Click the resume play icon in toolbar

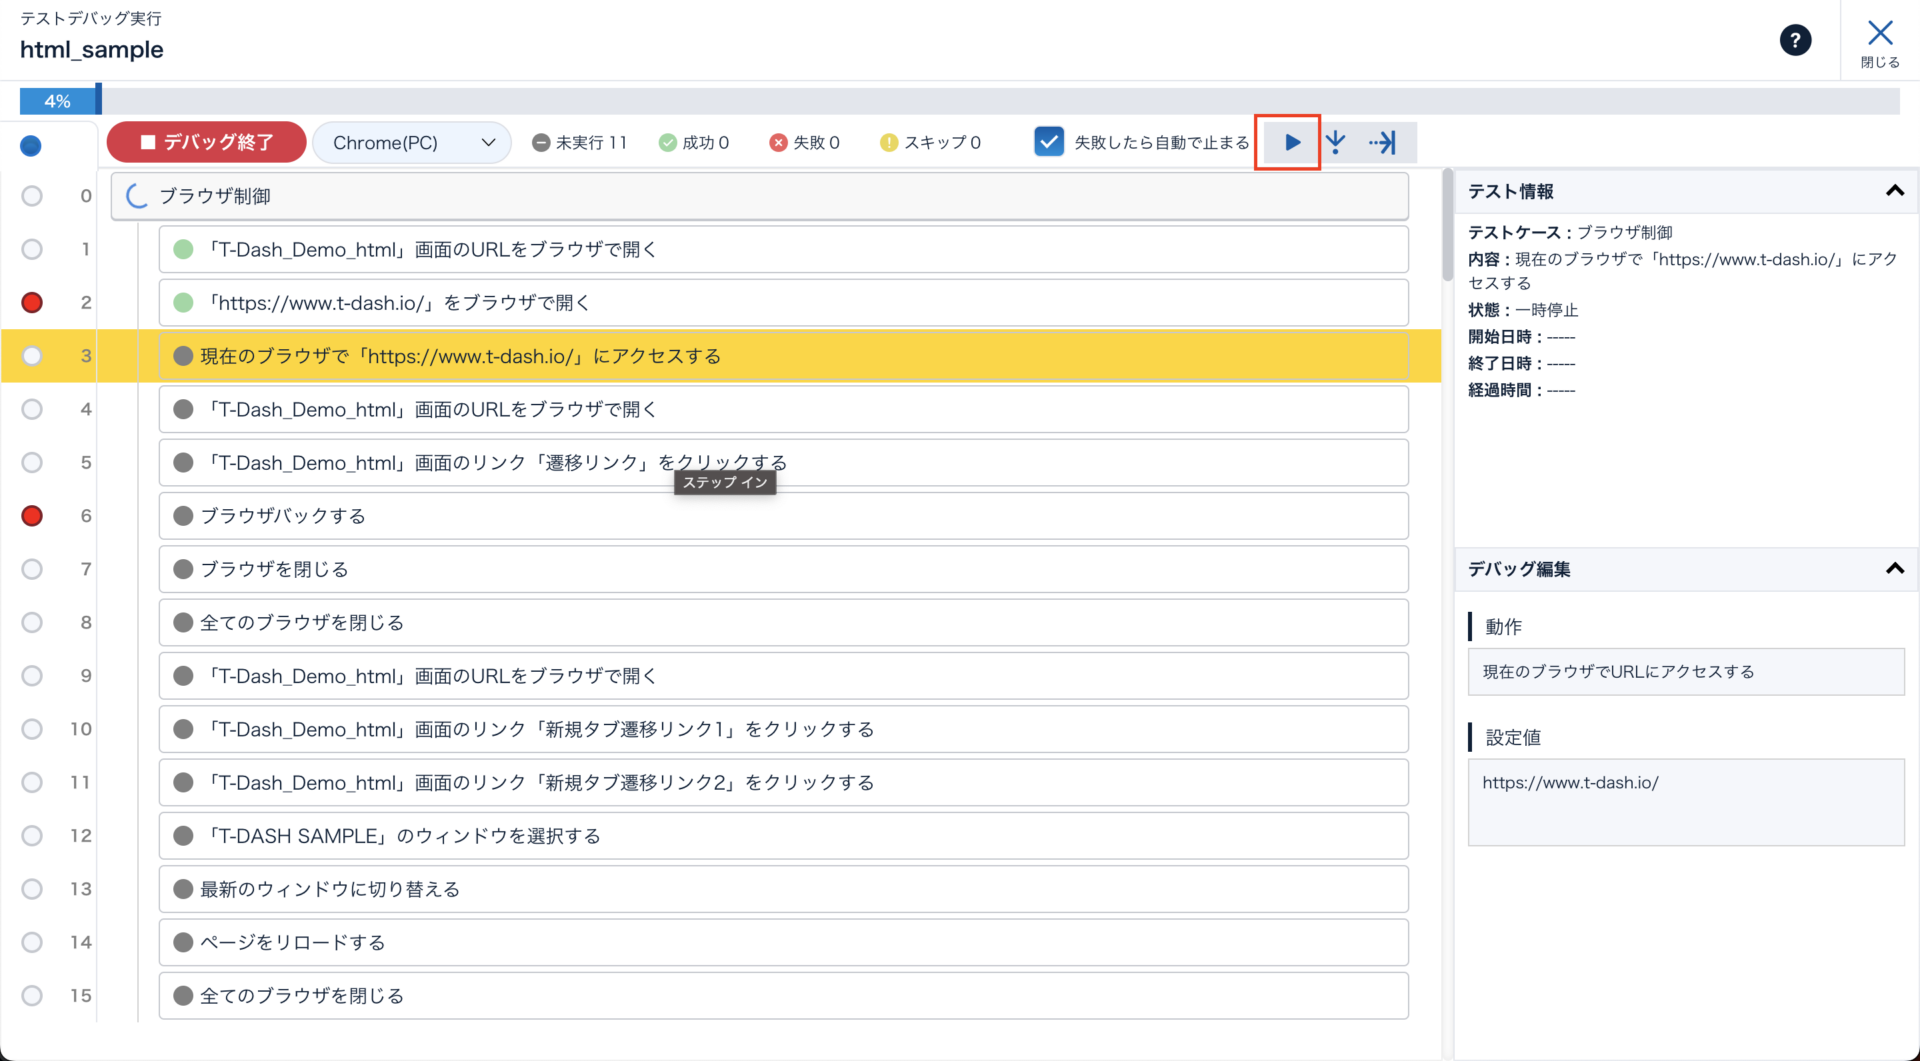coord(1291,143)
